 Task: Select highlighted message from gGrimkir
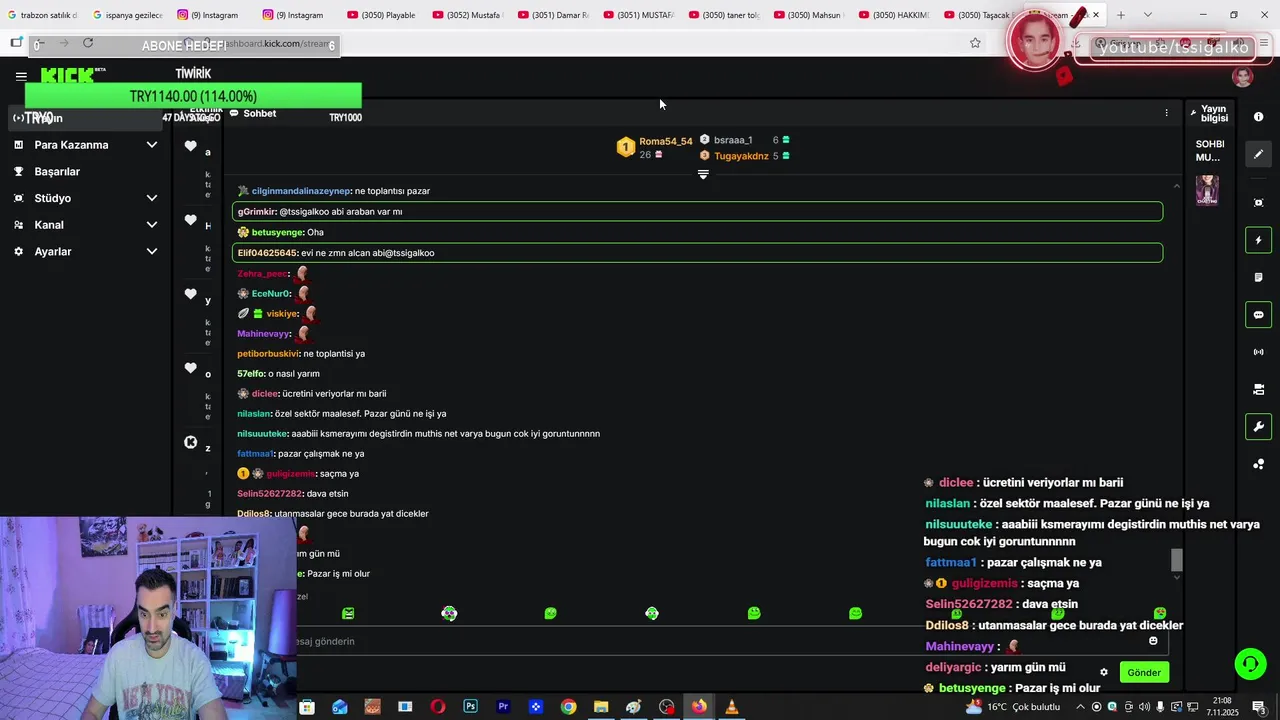697,211
